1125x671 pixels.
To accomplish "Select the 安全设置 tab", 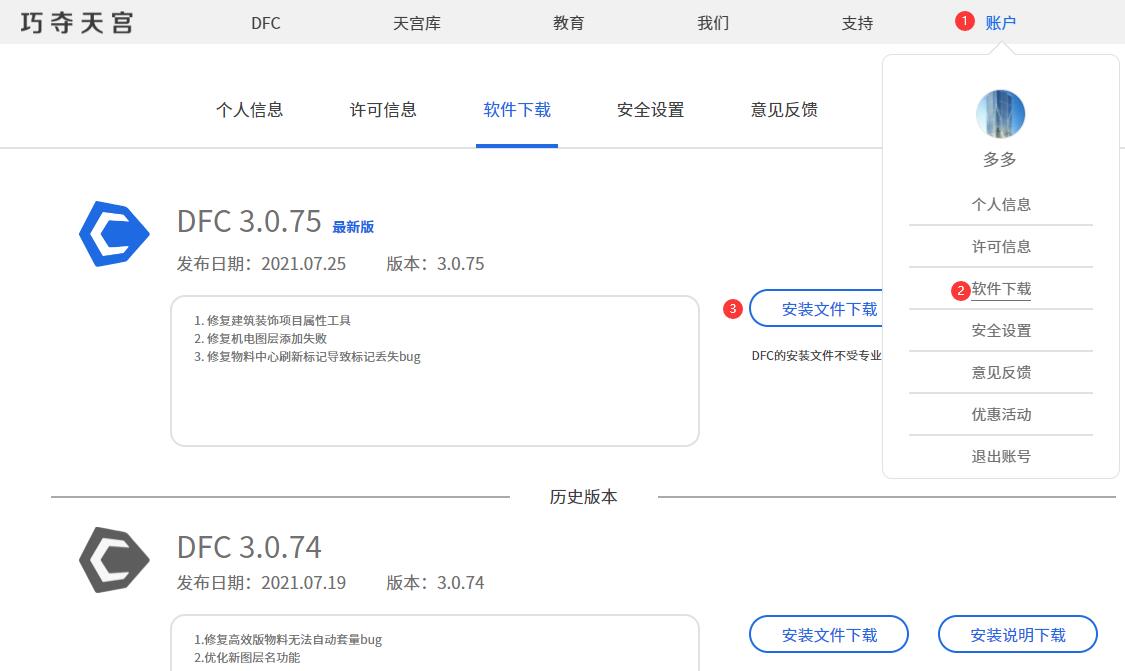I will click(651, 110).
